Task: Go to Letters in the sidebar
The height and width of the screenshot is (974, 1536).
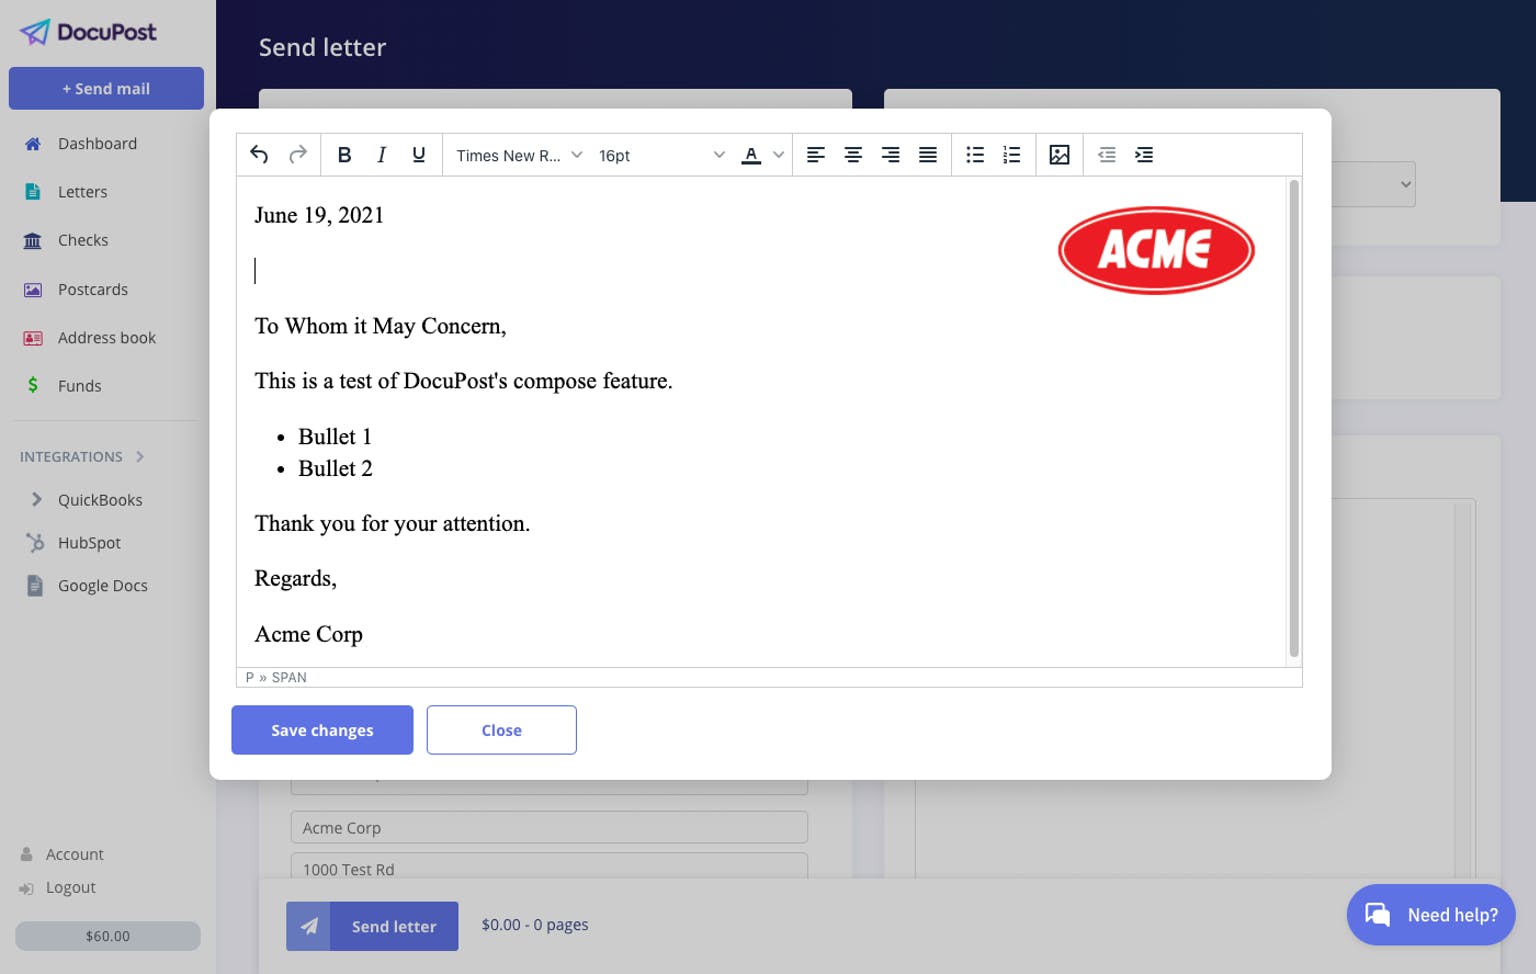Action: pyautogui.click(x=82, y=192)
